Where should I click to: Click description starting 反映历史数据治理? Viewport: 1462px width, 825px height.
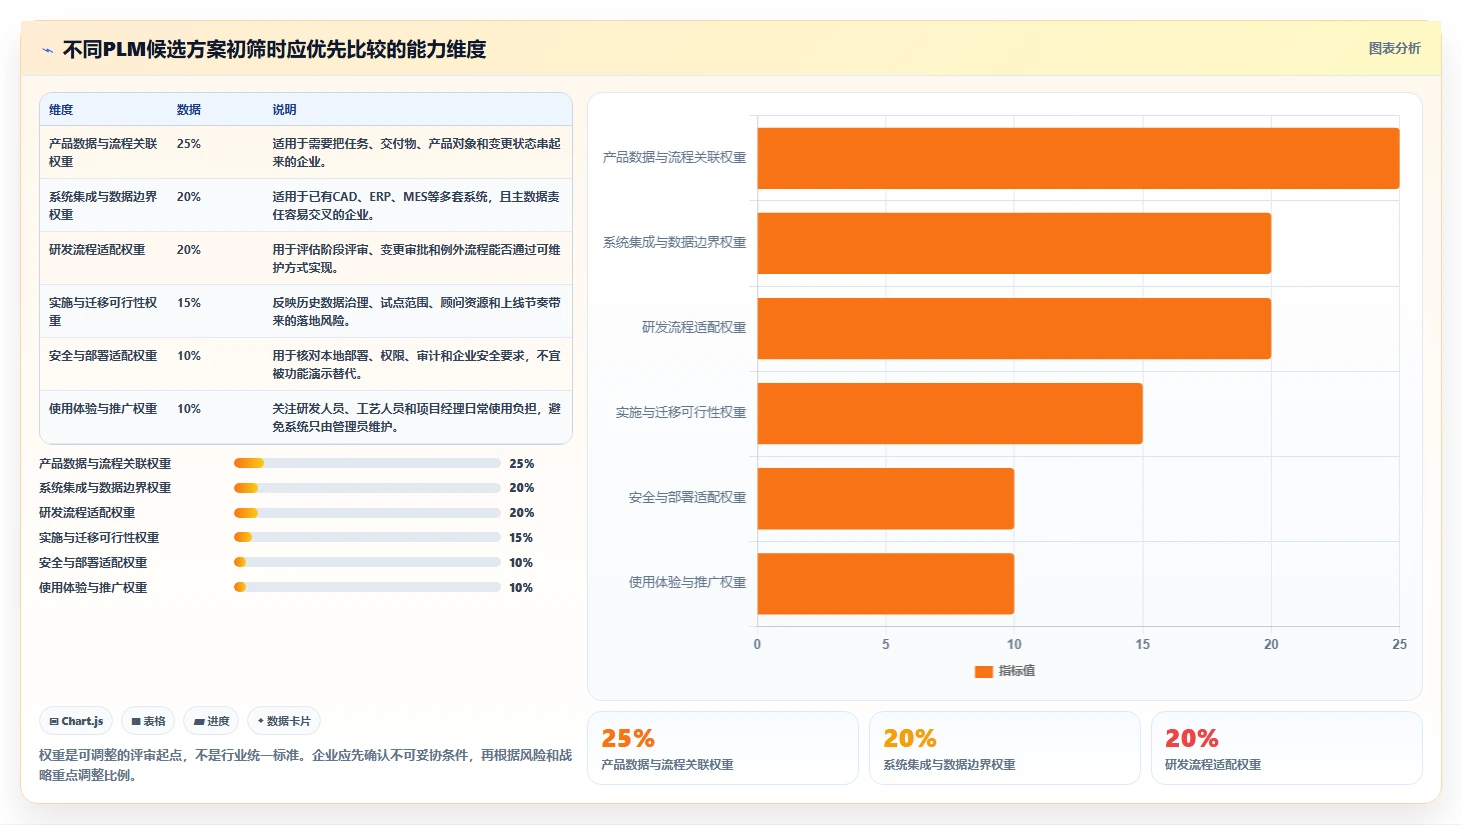click(x=417, y=311)
